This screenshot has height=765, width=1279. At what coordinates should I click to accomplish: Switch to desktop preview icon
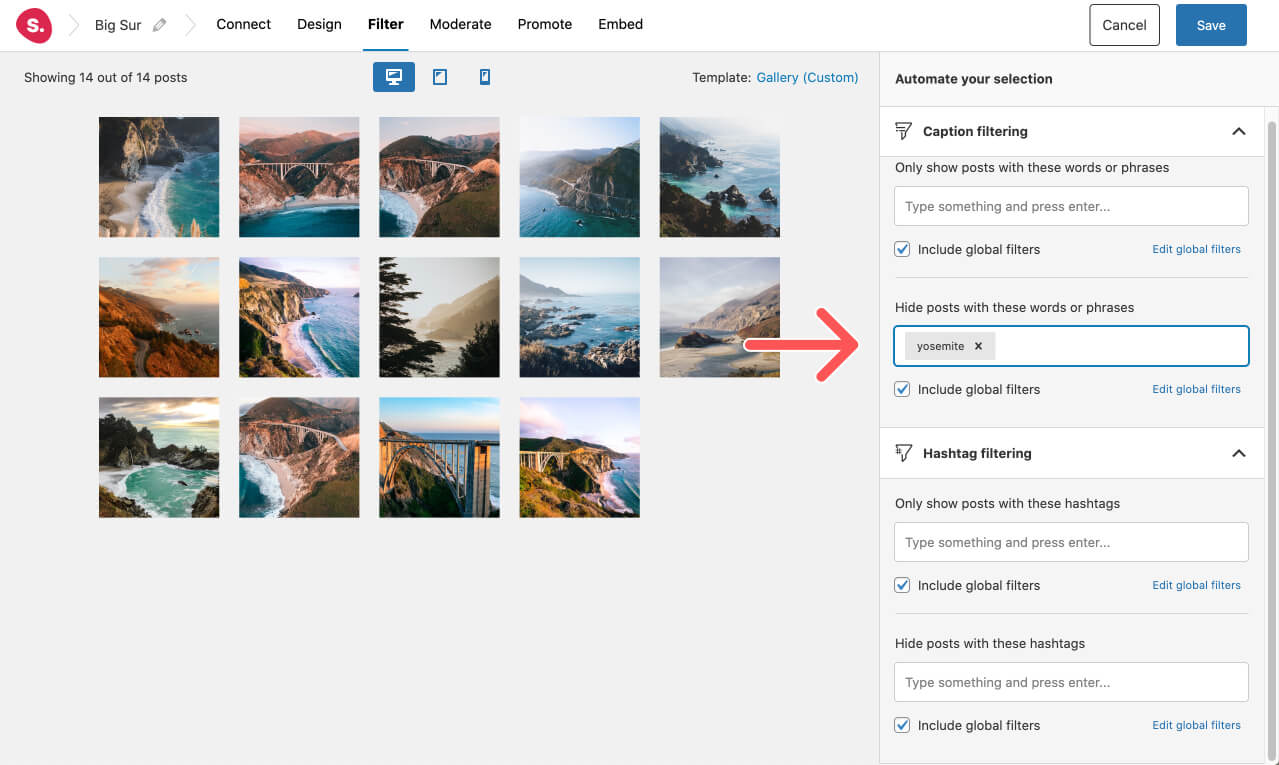coord(394,77)
